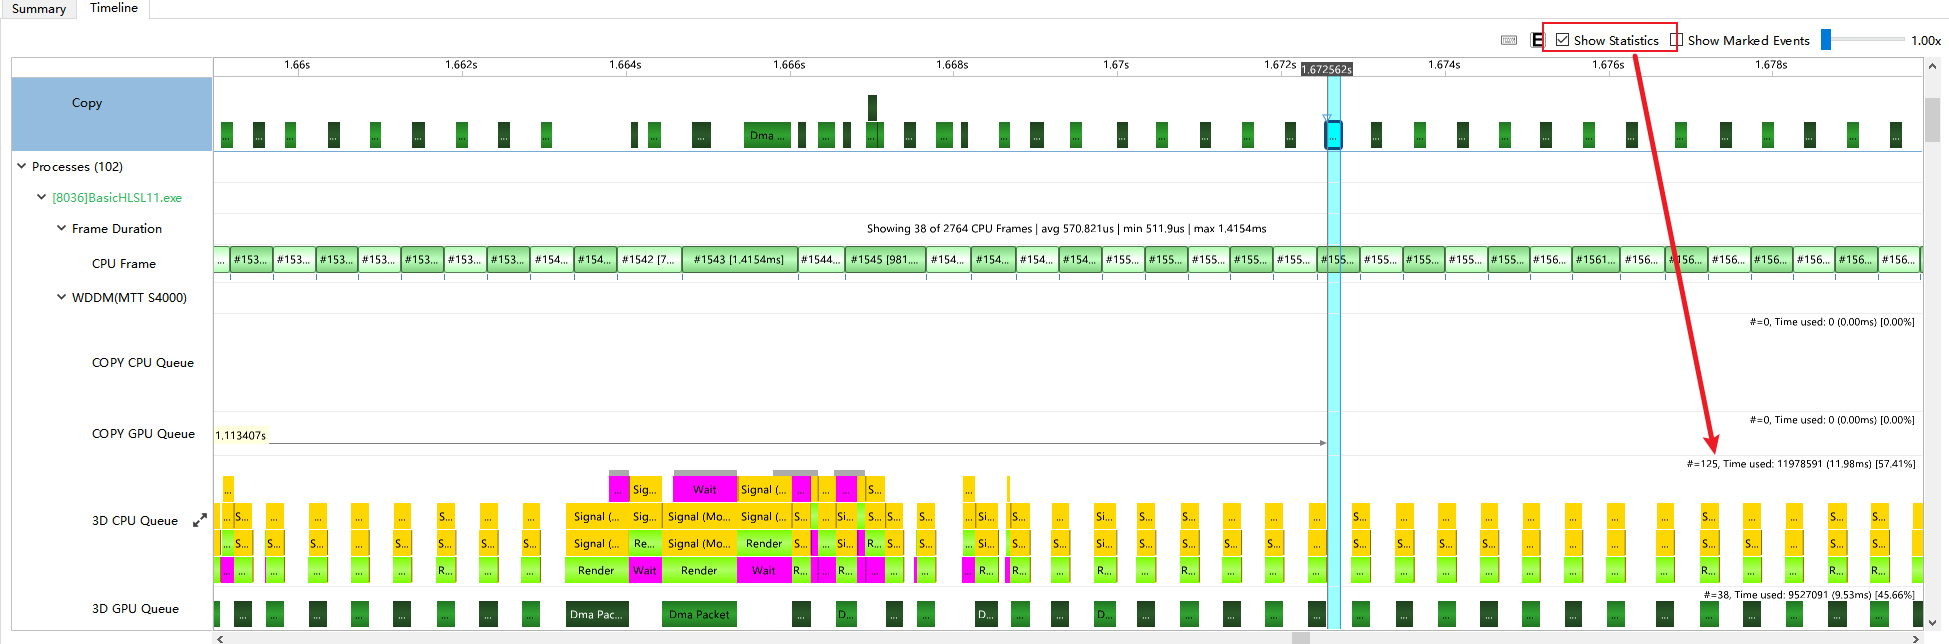Screen dimensions: 1949x644
Task: Select the highlighted Copy packet under the time cursor
Action: (1333, 135)
